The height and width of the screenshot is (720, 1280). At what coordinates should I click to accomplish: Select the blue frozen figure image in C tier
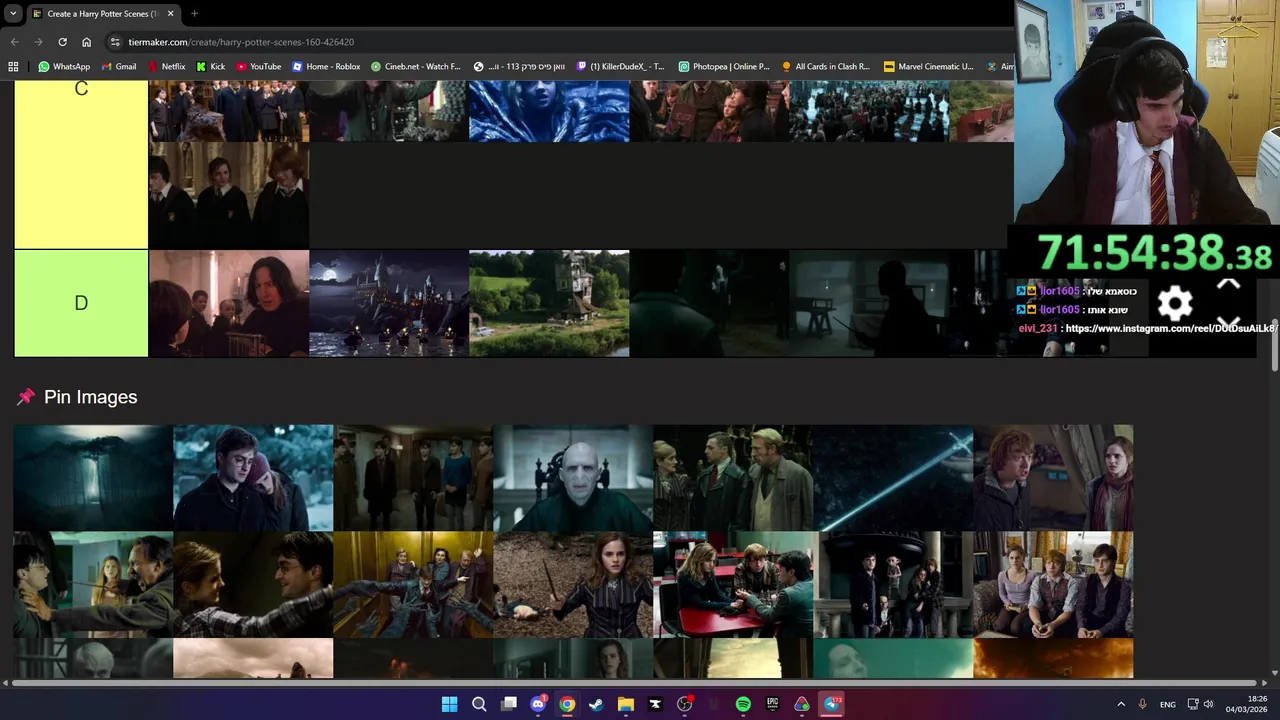[x=549, y=111]
